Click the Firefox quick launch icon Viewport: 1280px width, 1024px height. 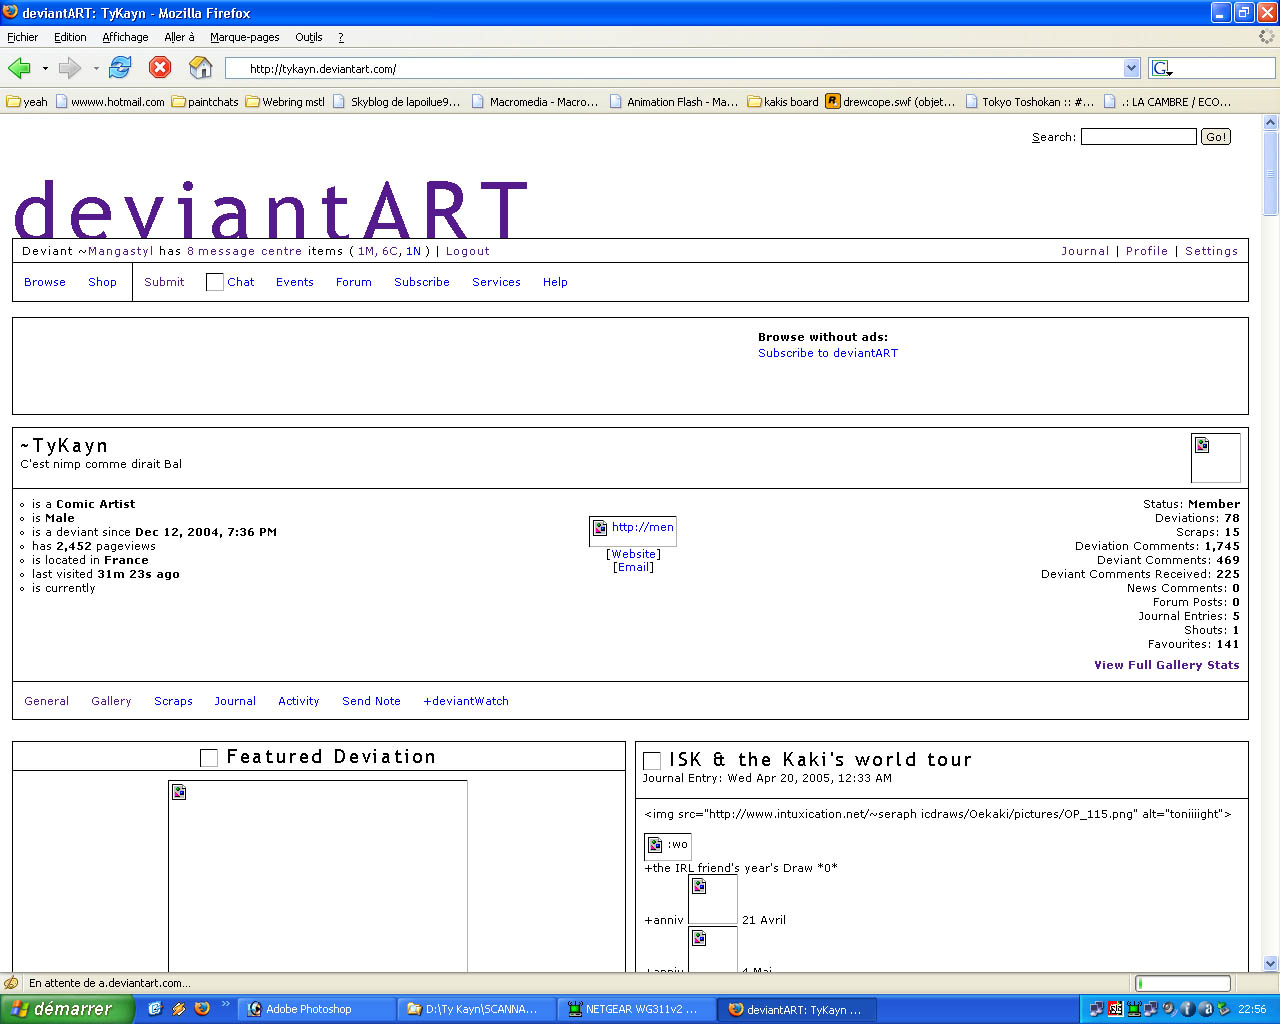[202, 1009]
